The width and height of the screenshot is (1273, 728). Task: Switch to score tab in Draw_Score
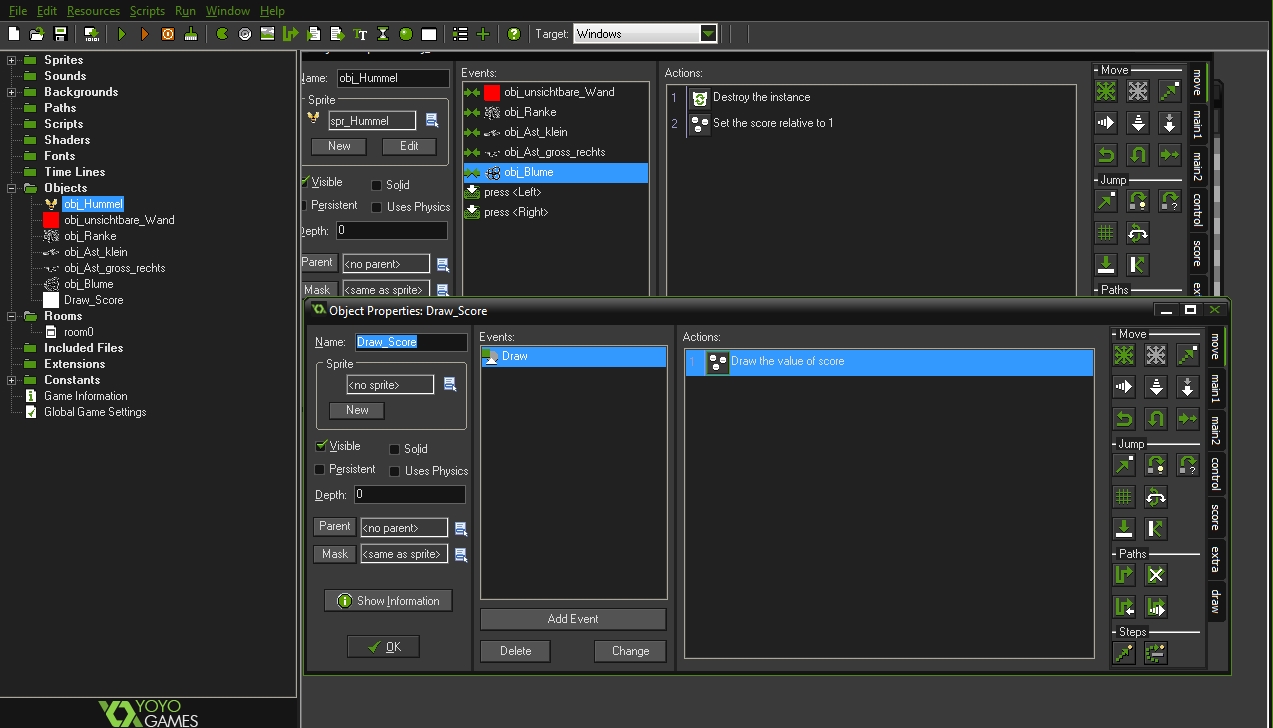point(1215,517)
